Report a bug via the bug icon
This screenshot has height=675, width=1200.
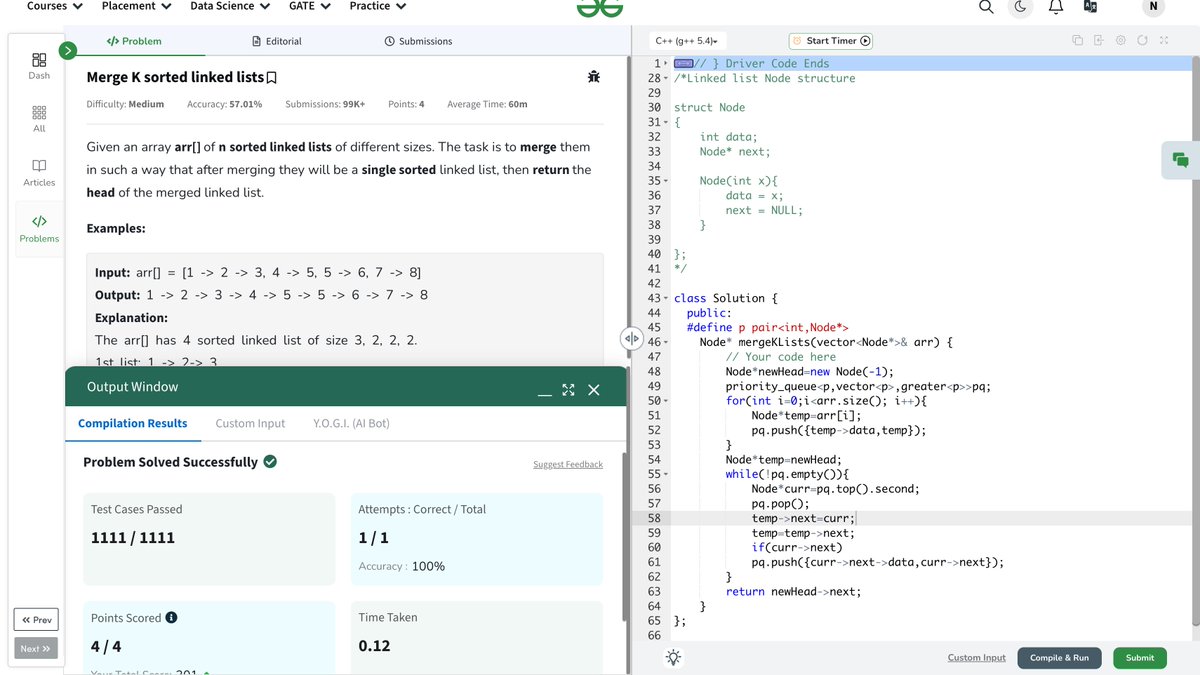coord(594,77)
